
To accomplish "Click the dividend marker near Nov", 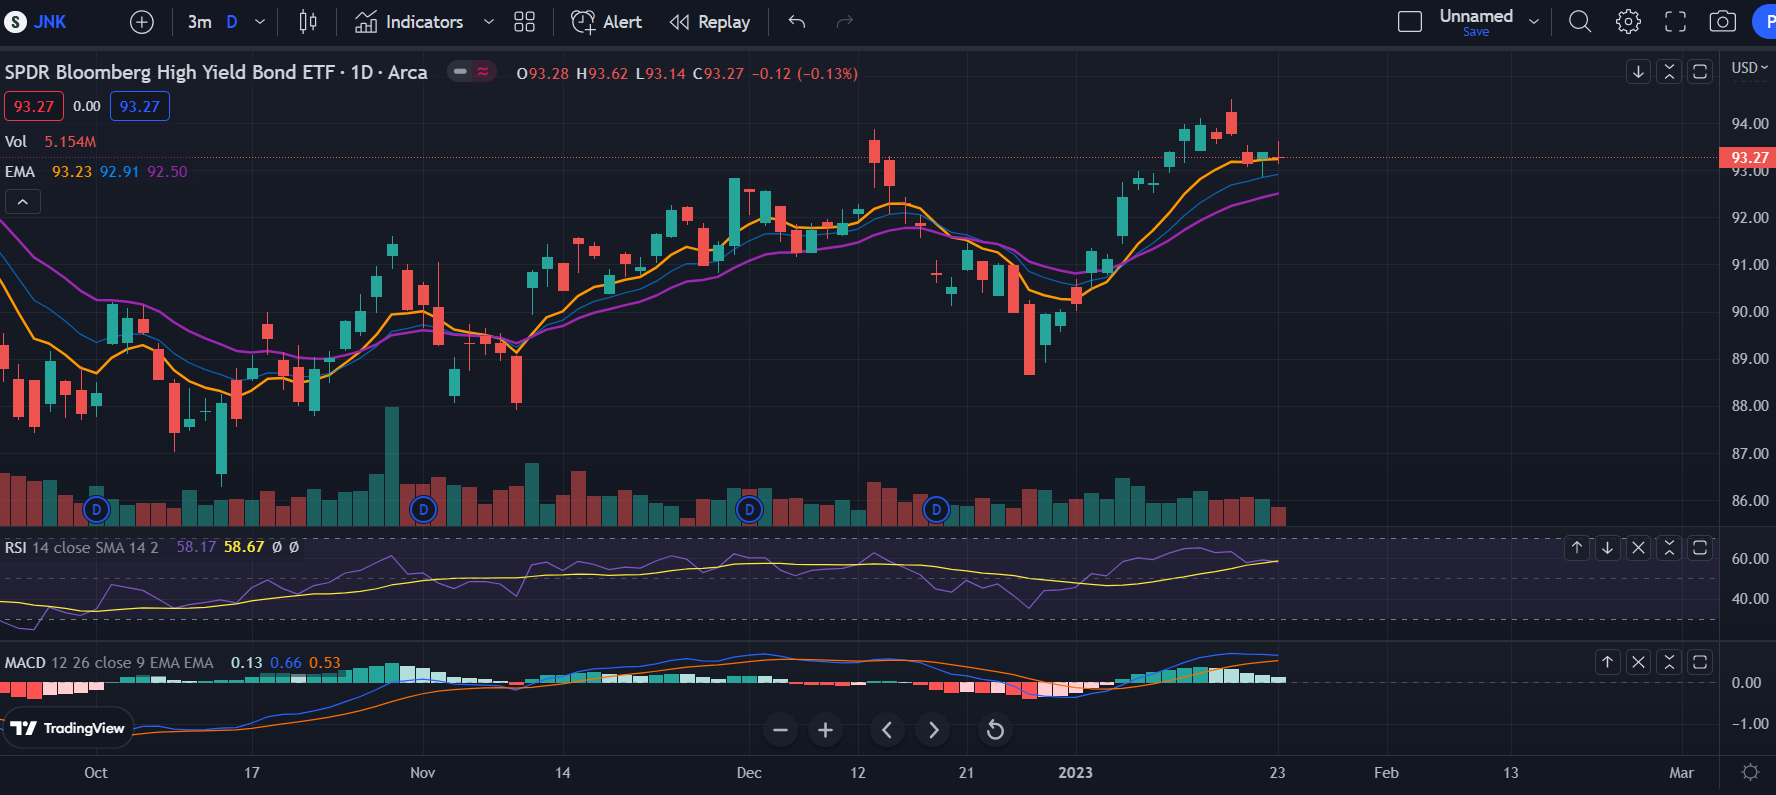I will click(423, 510).
